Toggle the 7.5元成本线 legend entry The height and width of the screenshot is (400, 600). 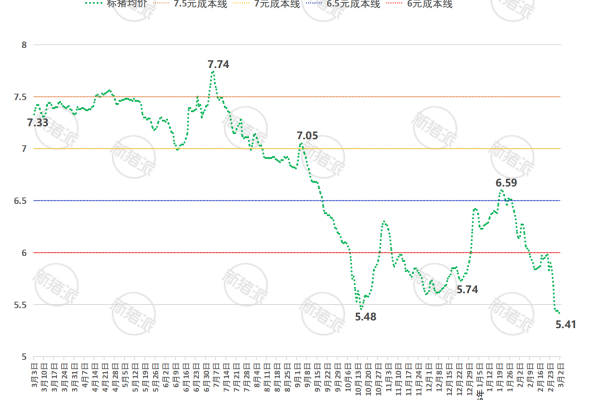point(200,4)
